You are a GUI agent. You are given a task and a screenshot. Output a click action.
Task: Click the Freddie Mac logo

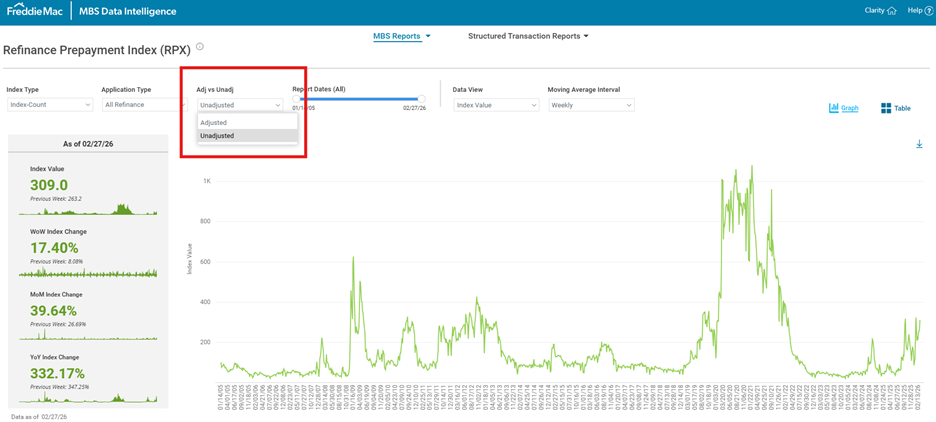pyautogui.click(x=31, y=11)
